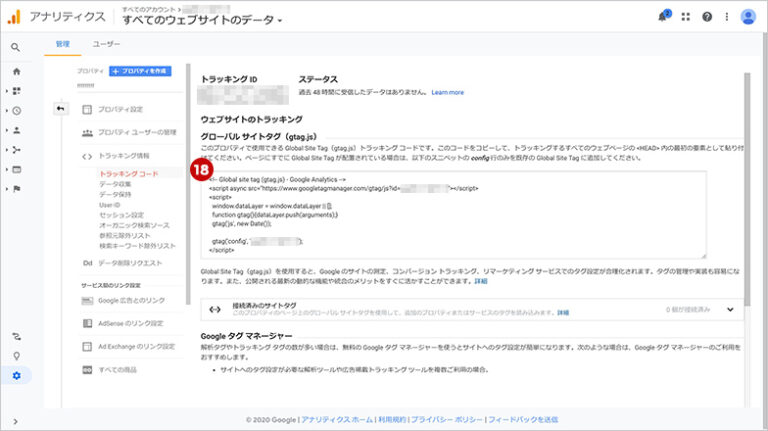This screenshot has height=431, width=768.
Task: Click the プロパティ設定 layout icon
Action: pyautogui.click(x=87, y=109)
